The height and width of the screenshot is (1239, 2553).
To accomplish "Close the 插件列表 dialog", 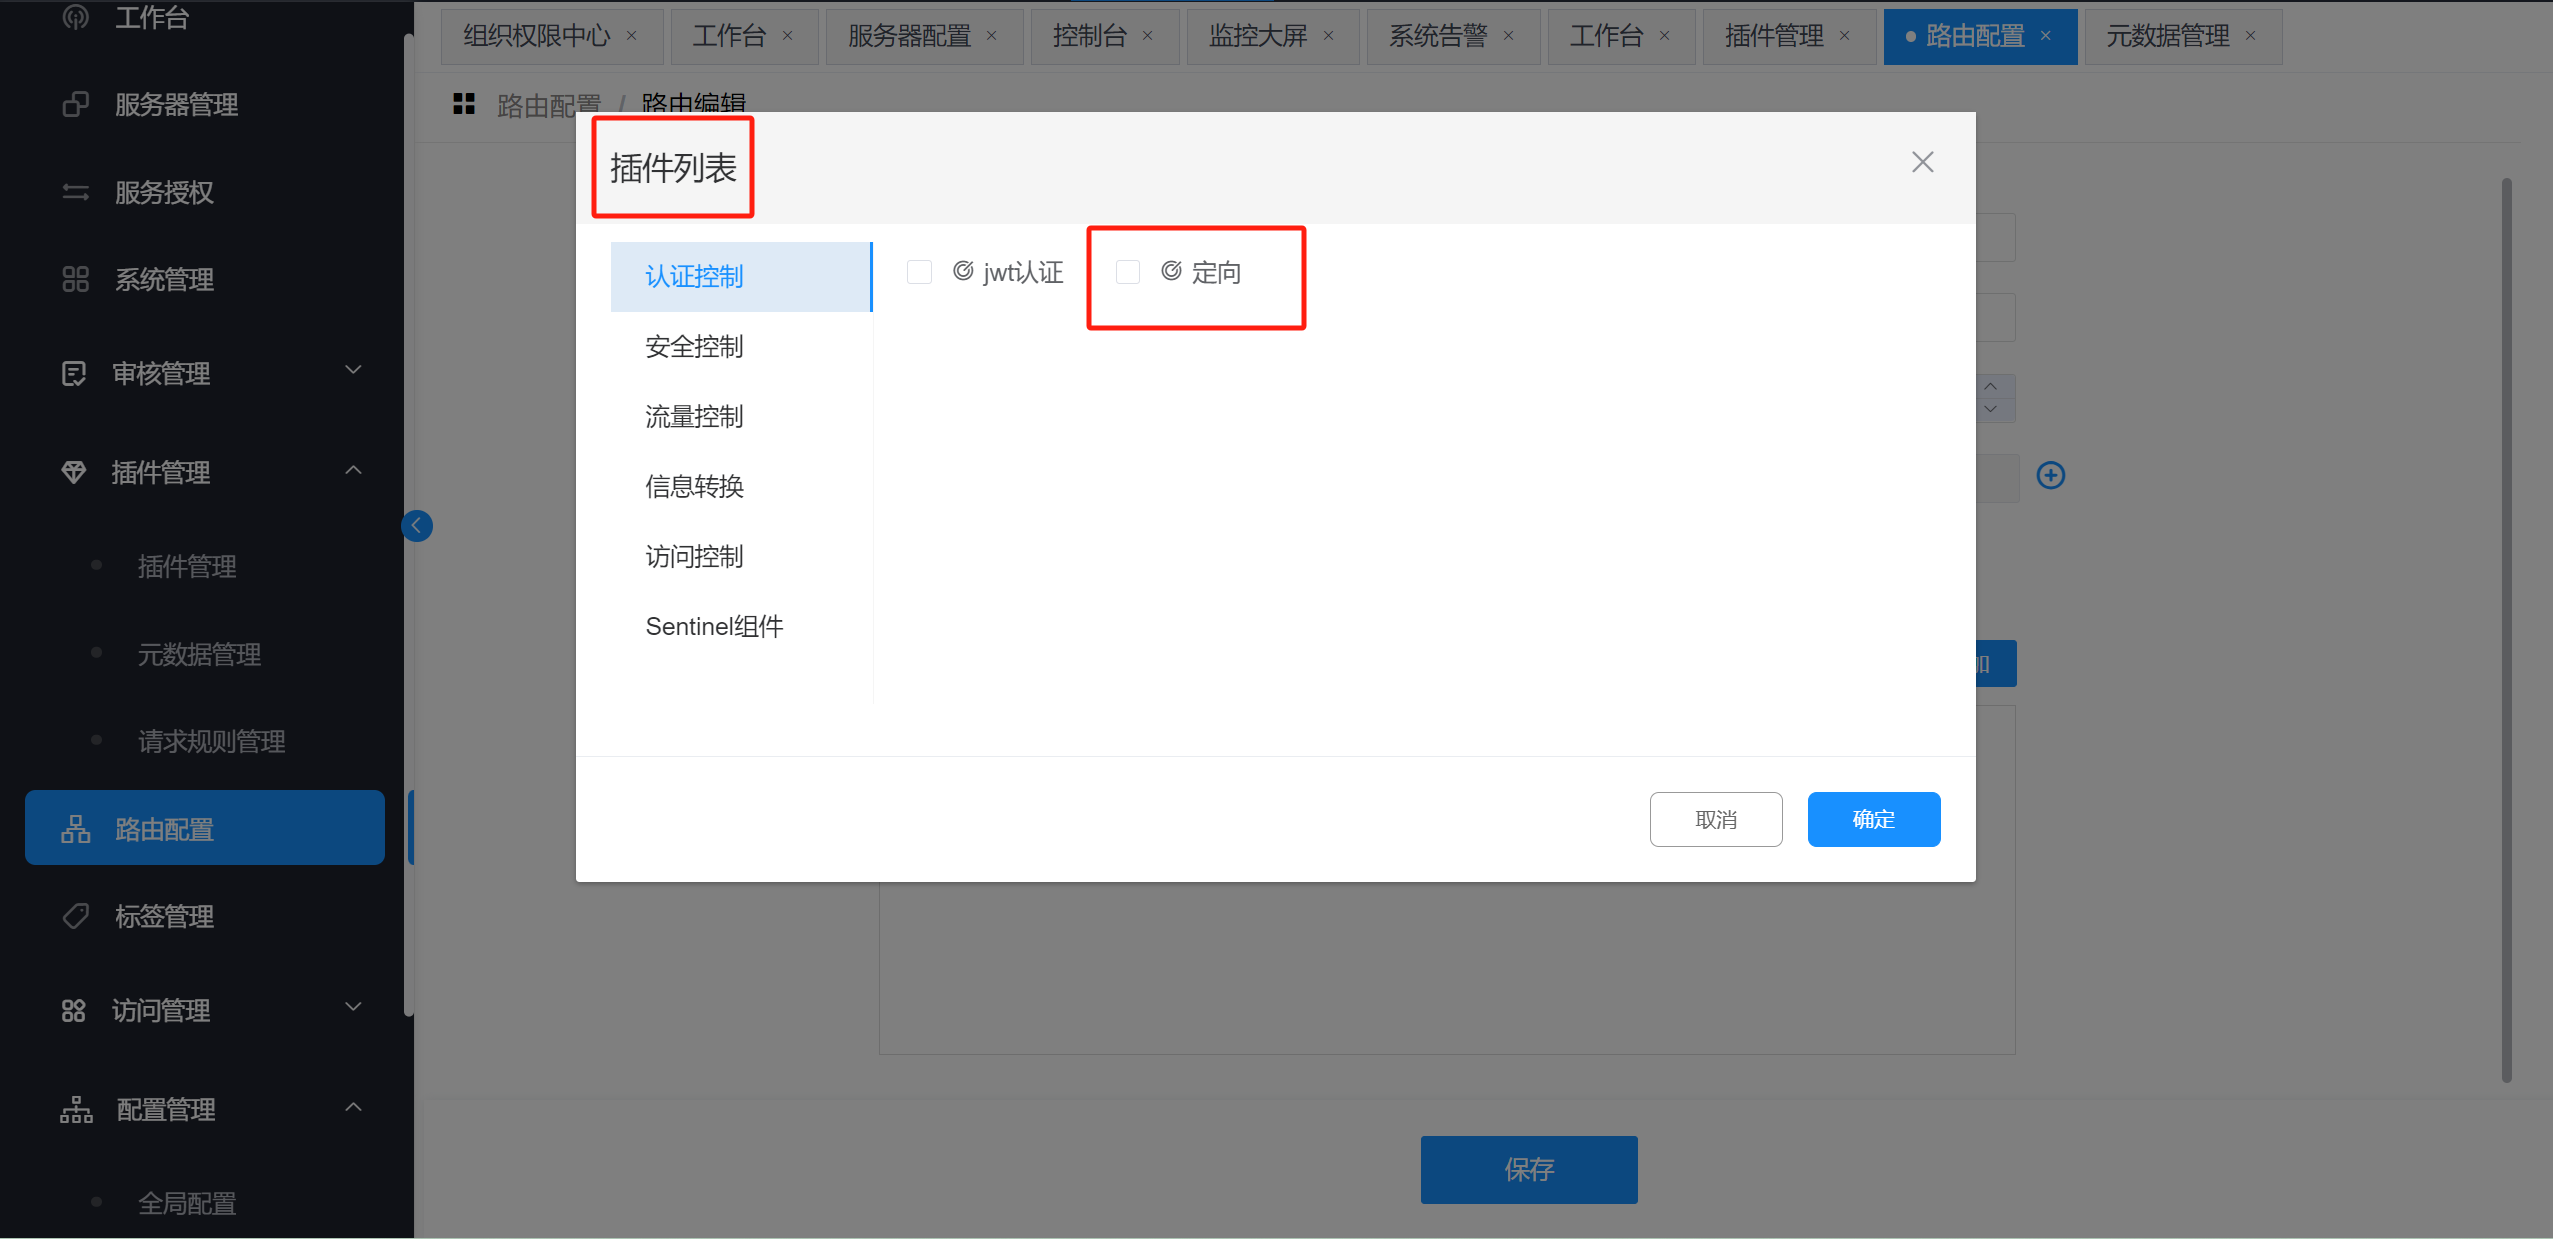I will click(1922, 162).
